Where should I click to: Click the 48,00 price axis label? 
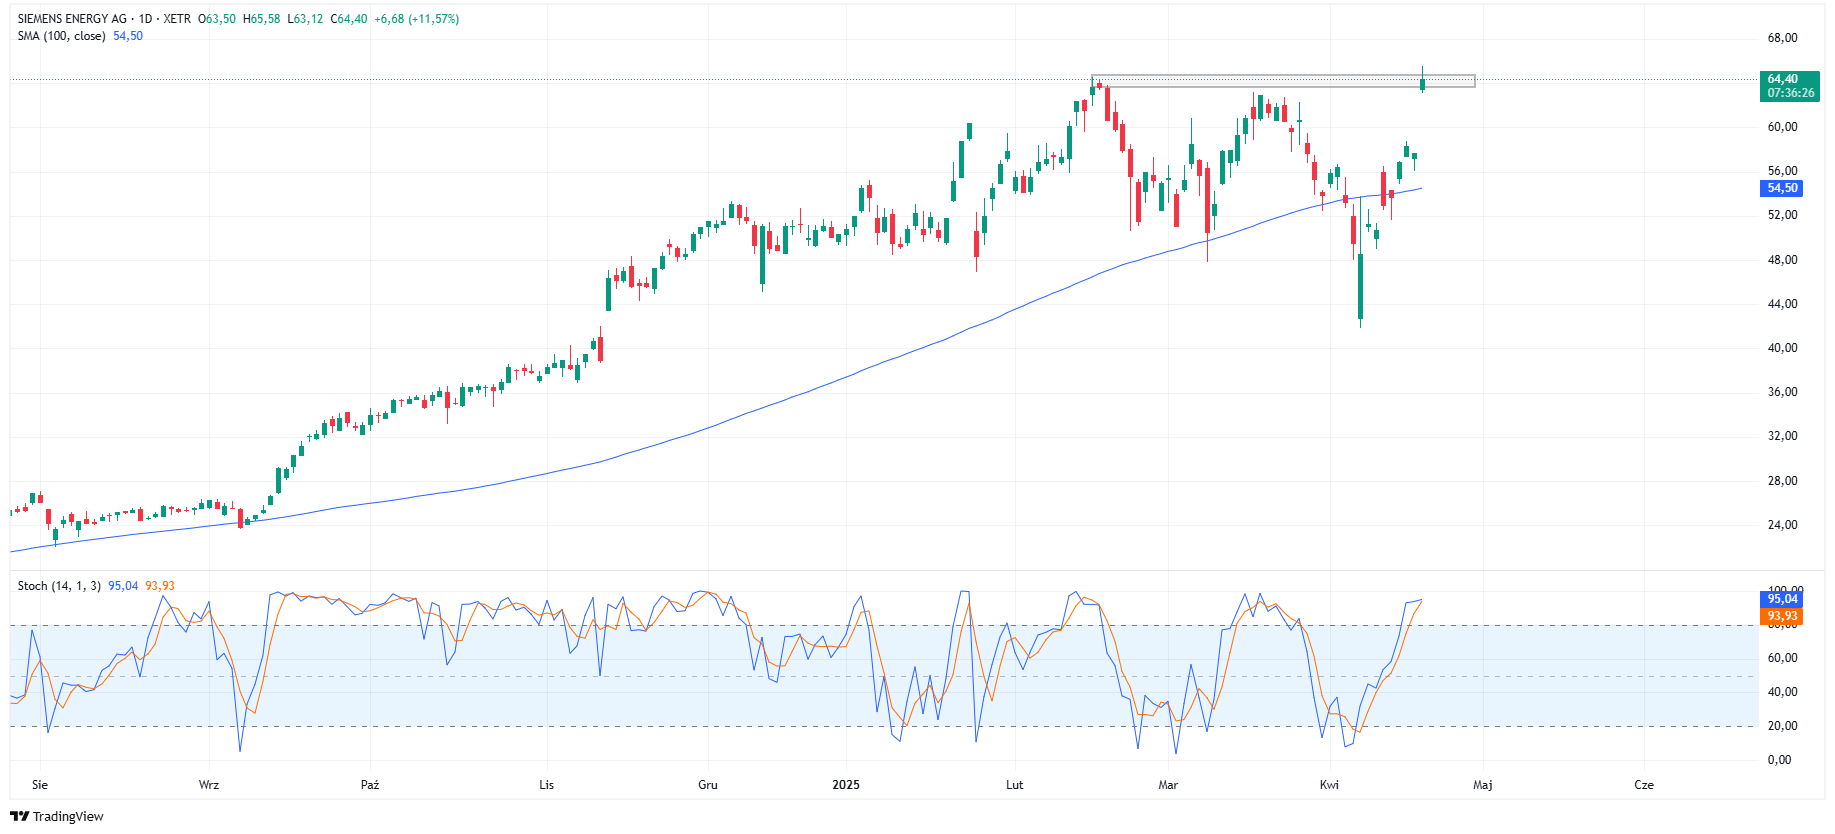(x=1782, y=260)
